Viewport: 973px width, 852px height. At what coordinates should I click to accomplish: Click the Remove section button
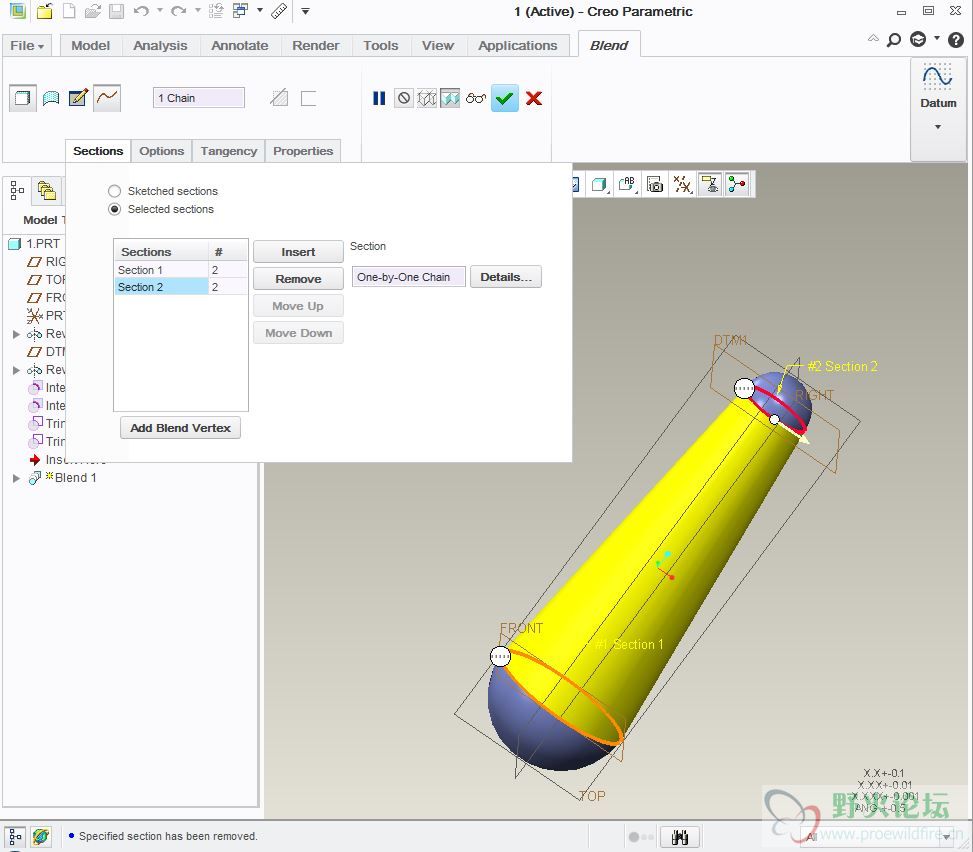coord(298,279)
